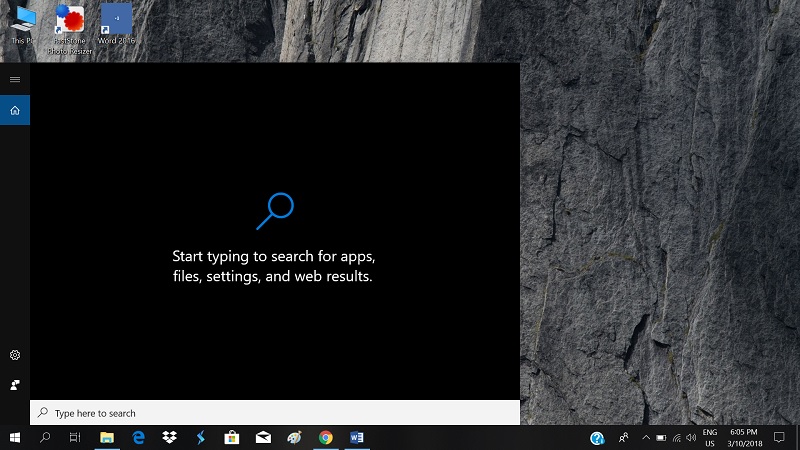
Task: Open Microsoft Store from the taskbar
Action: (232, 437)
